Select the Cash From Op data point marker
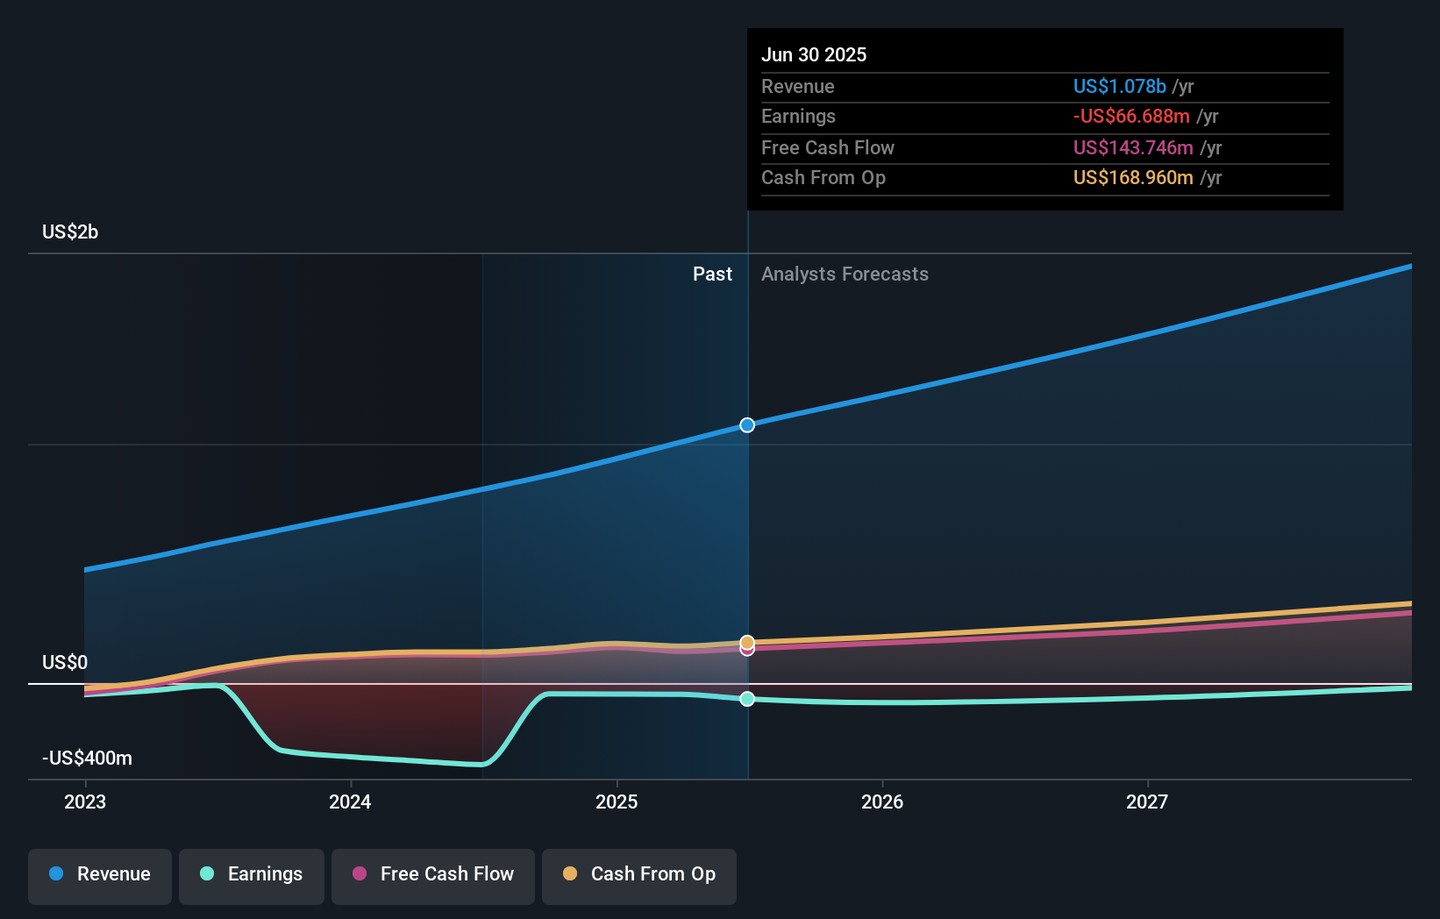The width and height of the screenshot is (1440, 919). point(747,642)
